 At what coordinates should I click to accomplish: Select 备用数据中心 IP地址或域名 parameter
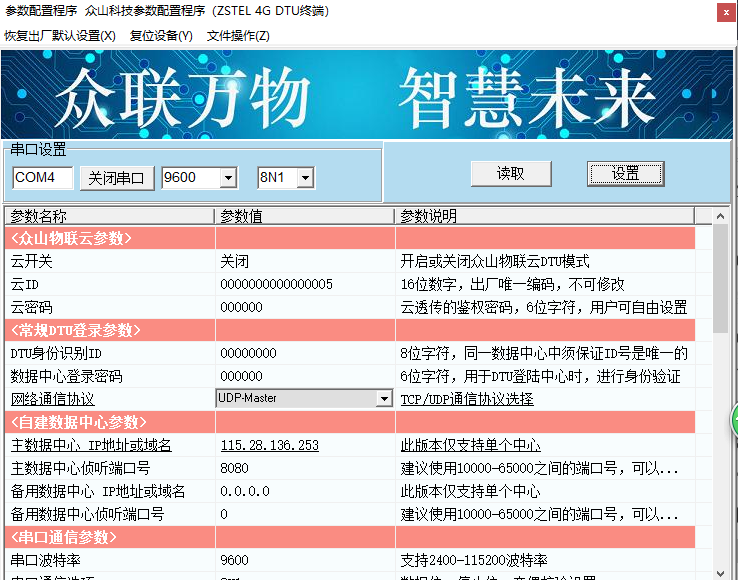(98, 491)
